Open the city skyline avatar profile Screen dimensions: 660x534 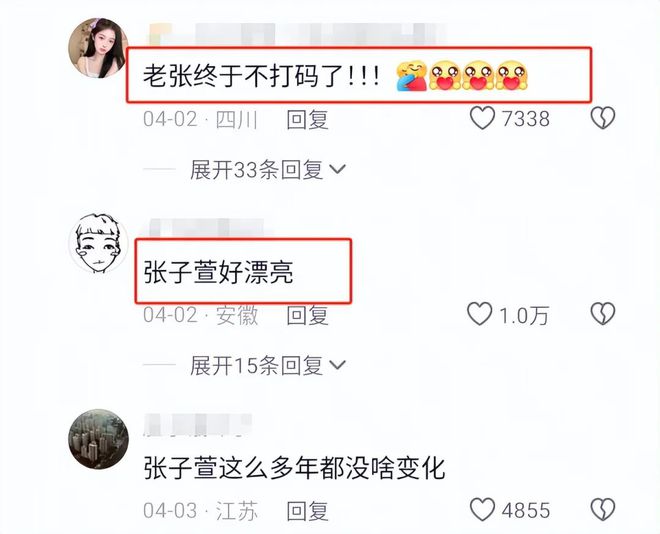point(98,439)
